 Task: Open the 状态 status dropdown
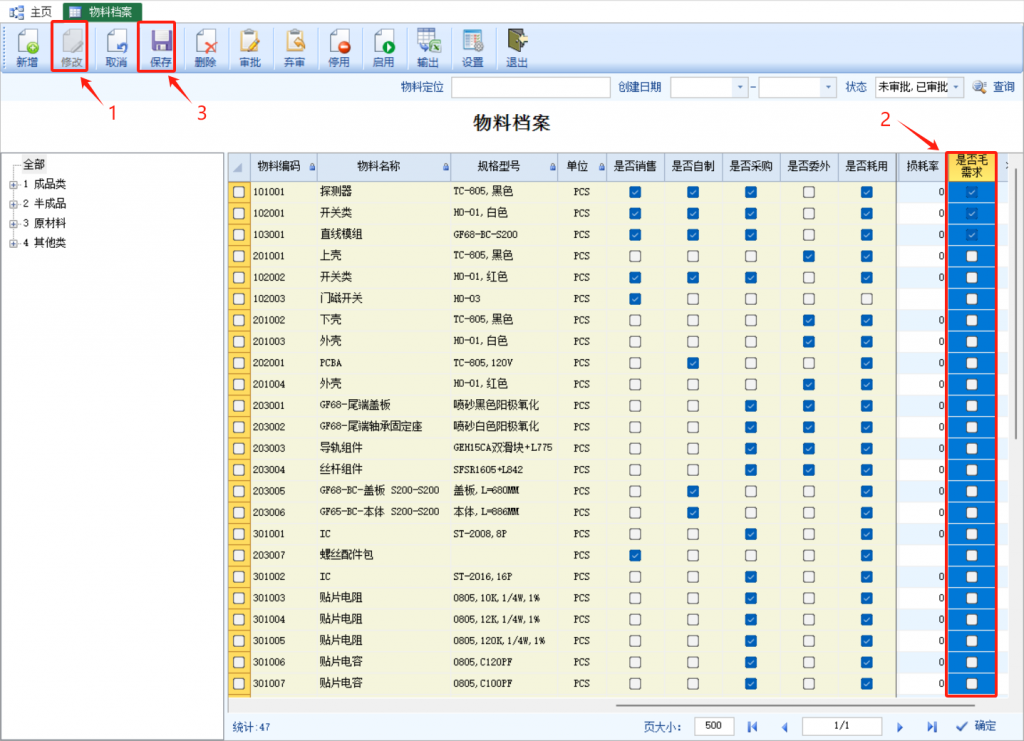[957, 88]
